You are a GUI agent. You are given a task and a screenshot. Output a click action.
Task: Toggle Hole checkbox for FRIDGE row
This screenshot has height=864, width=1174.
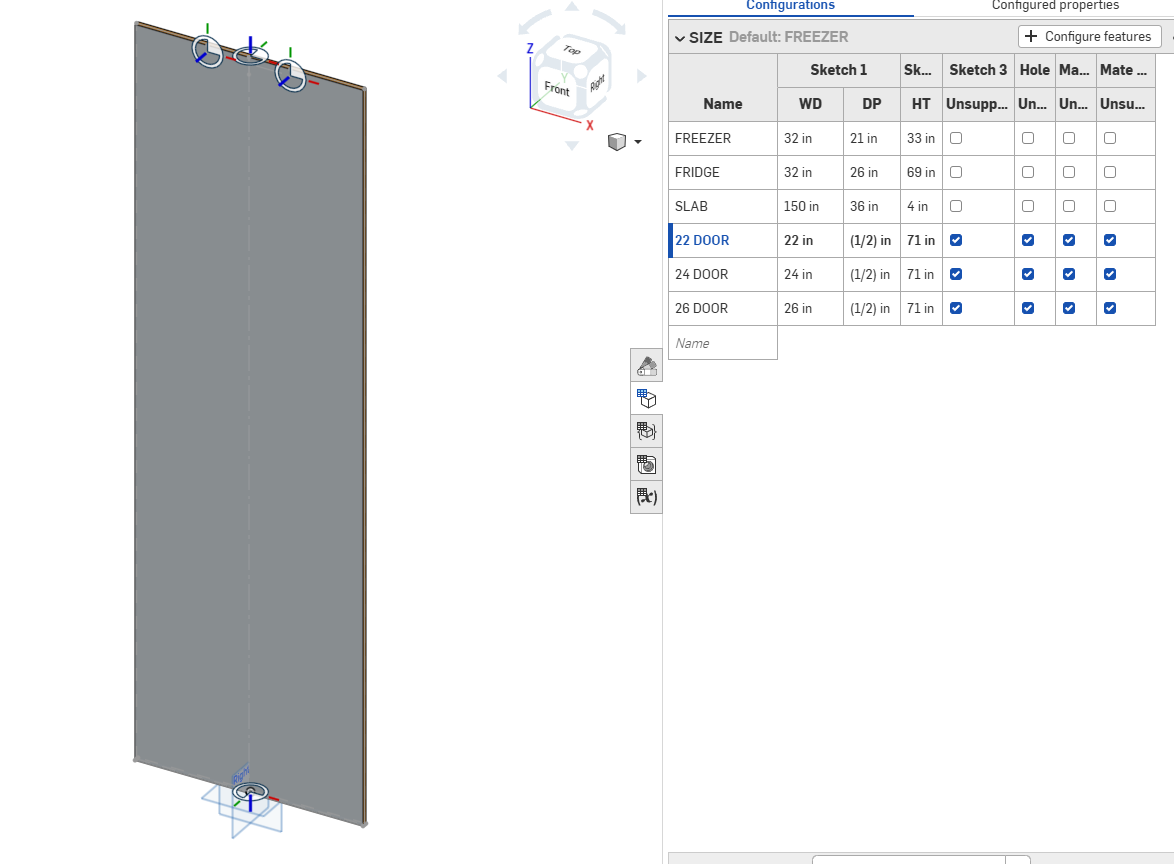pos(1028,172)
